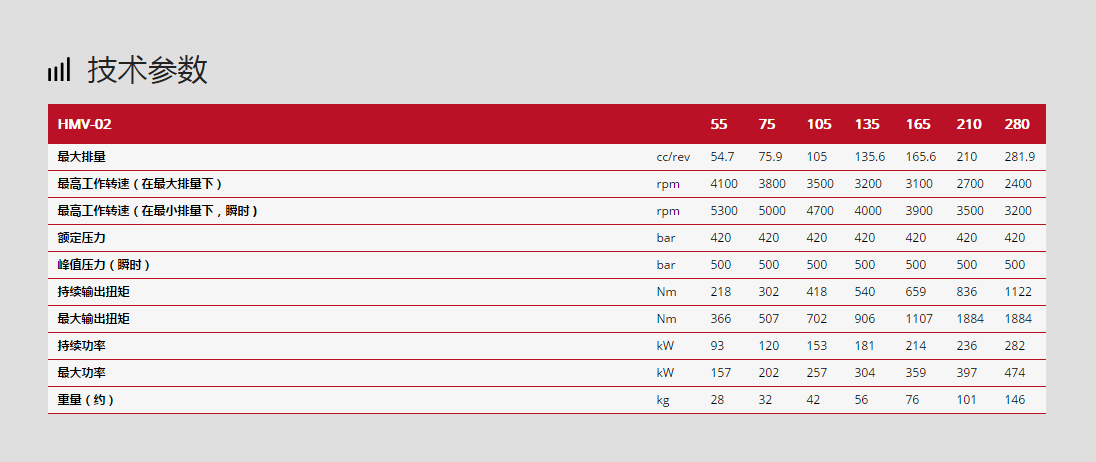Select the HMV-02 table header label
1096x462 pixels.
tap(85, 124)
